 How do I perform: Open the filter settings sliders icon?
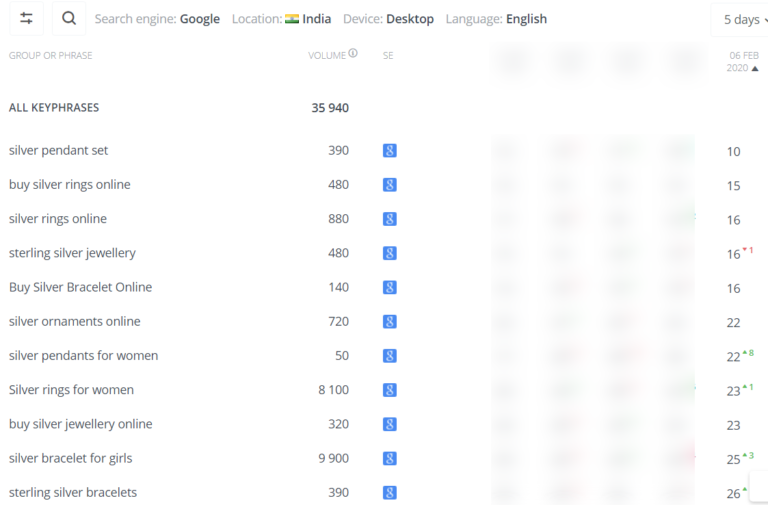26,18
